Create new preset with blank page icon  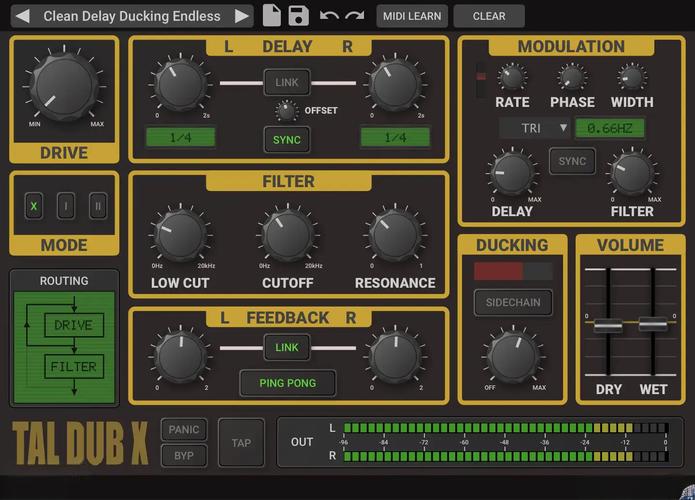click(272, 16)
